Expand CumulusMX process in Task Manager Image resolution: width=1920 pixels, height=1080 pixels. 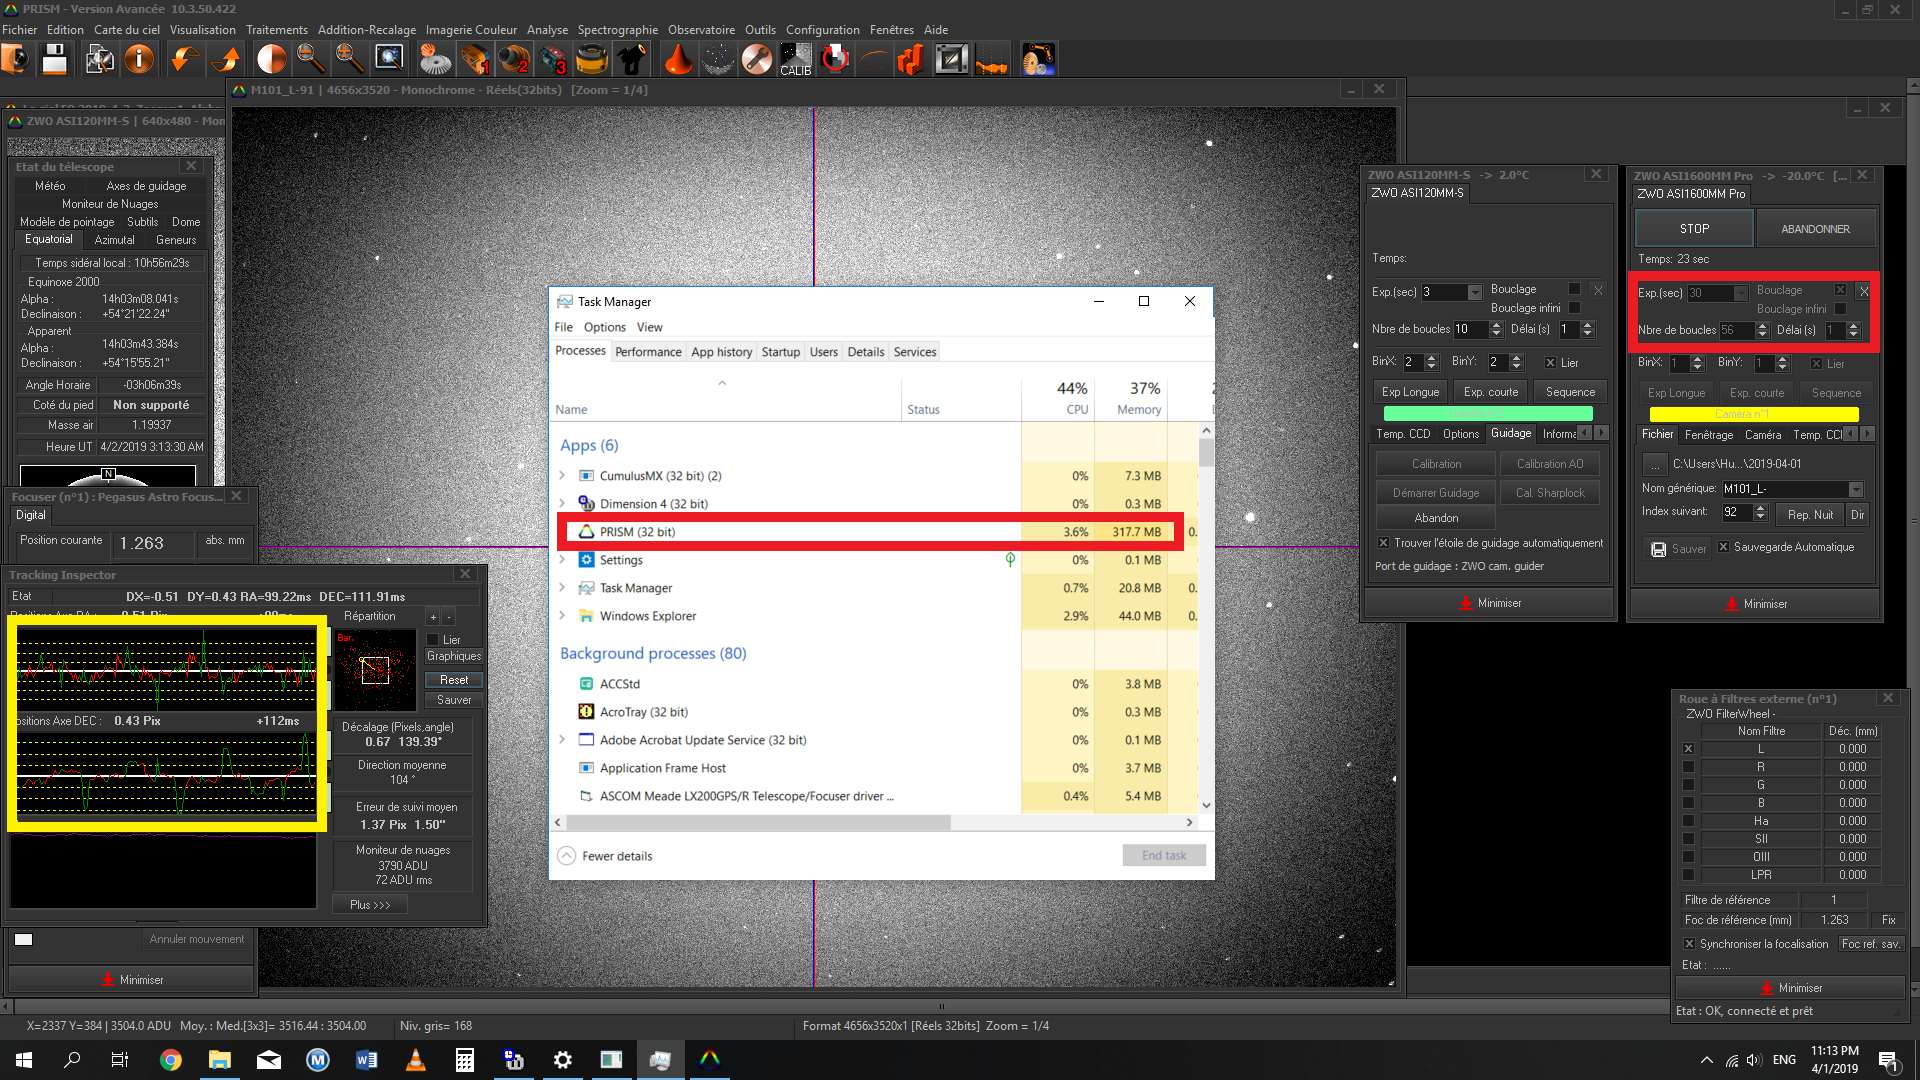pyautogui.click(x=562, y=476)
